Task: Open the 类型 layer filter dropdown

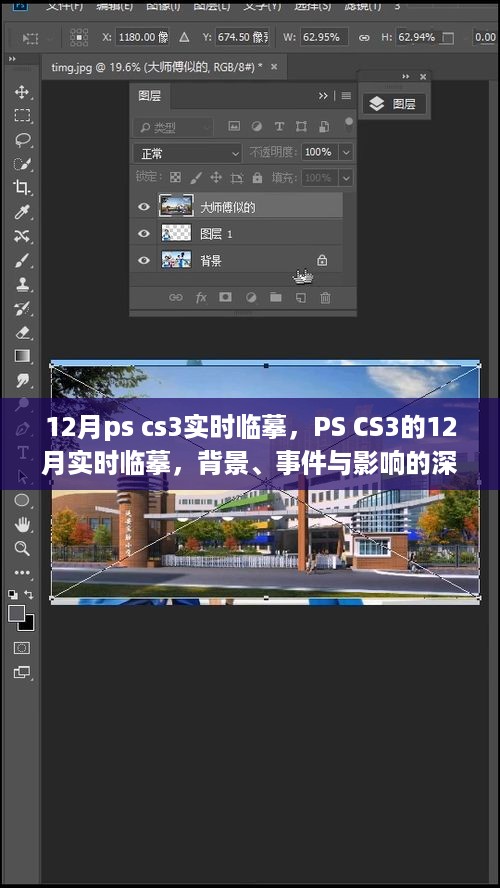Action: (x=173, y=127)
